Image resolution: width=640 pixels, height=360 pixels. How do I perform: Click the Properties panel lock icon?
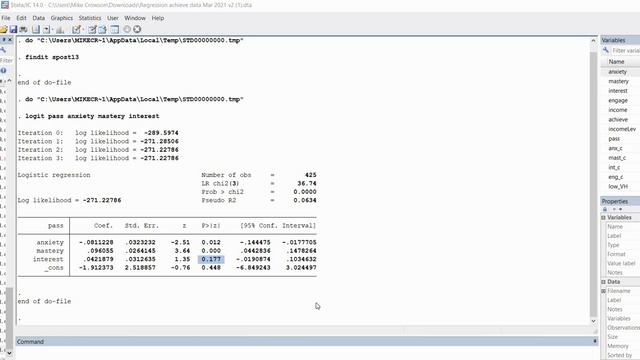click(605, 209)
